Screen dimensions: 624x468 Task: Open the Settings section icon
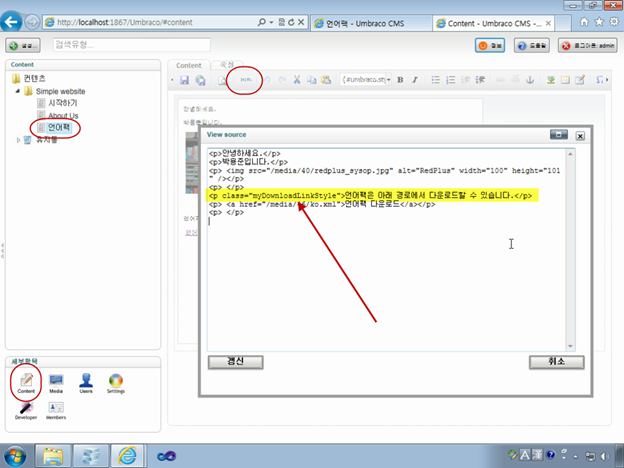point(116,383)
